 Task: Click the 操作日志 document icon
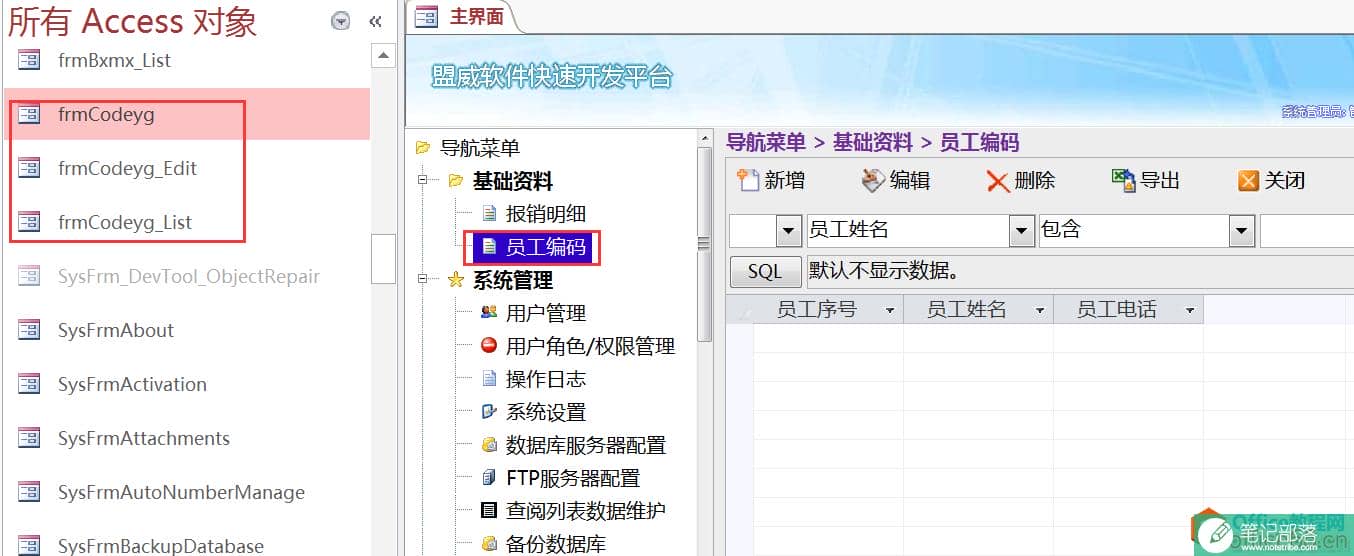point(489,378)
